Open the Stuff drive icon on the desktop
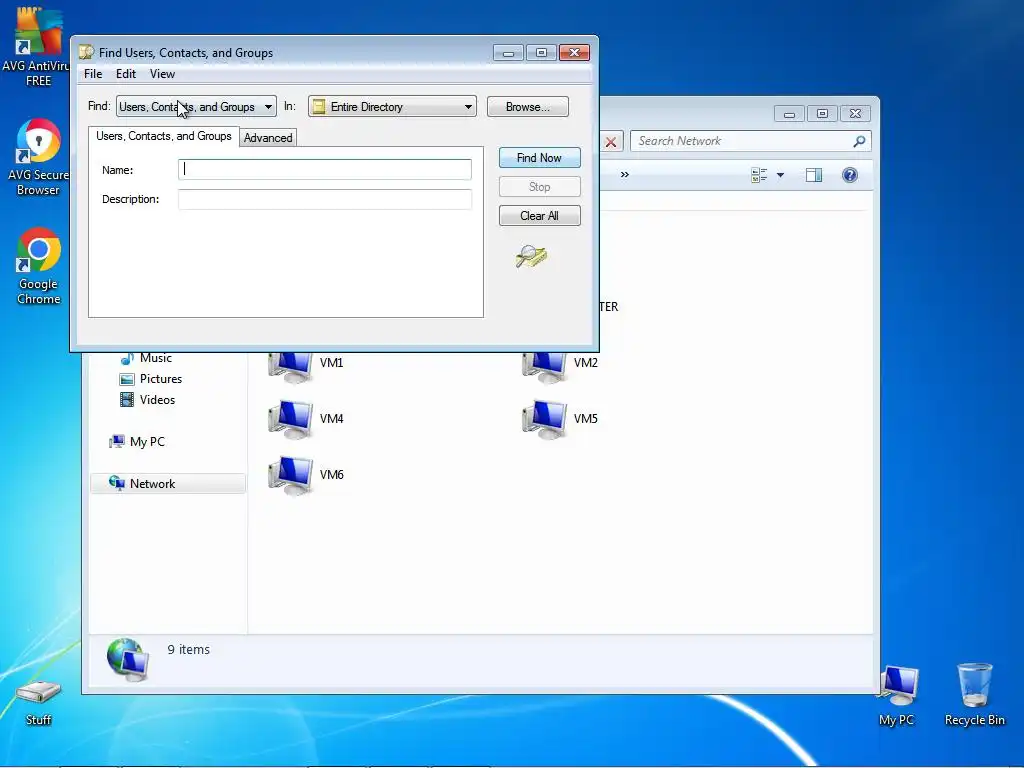Screen dimensions: 1024x768 tap(38, 702)
